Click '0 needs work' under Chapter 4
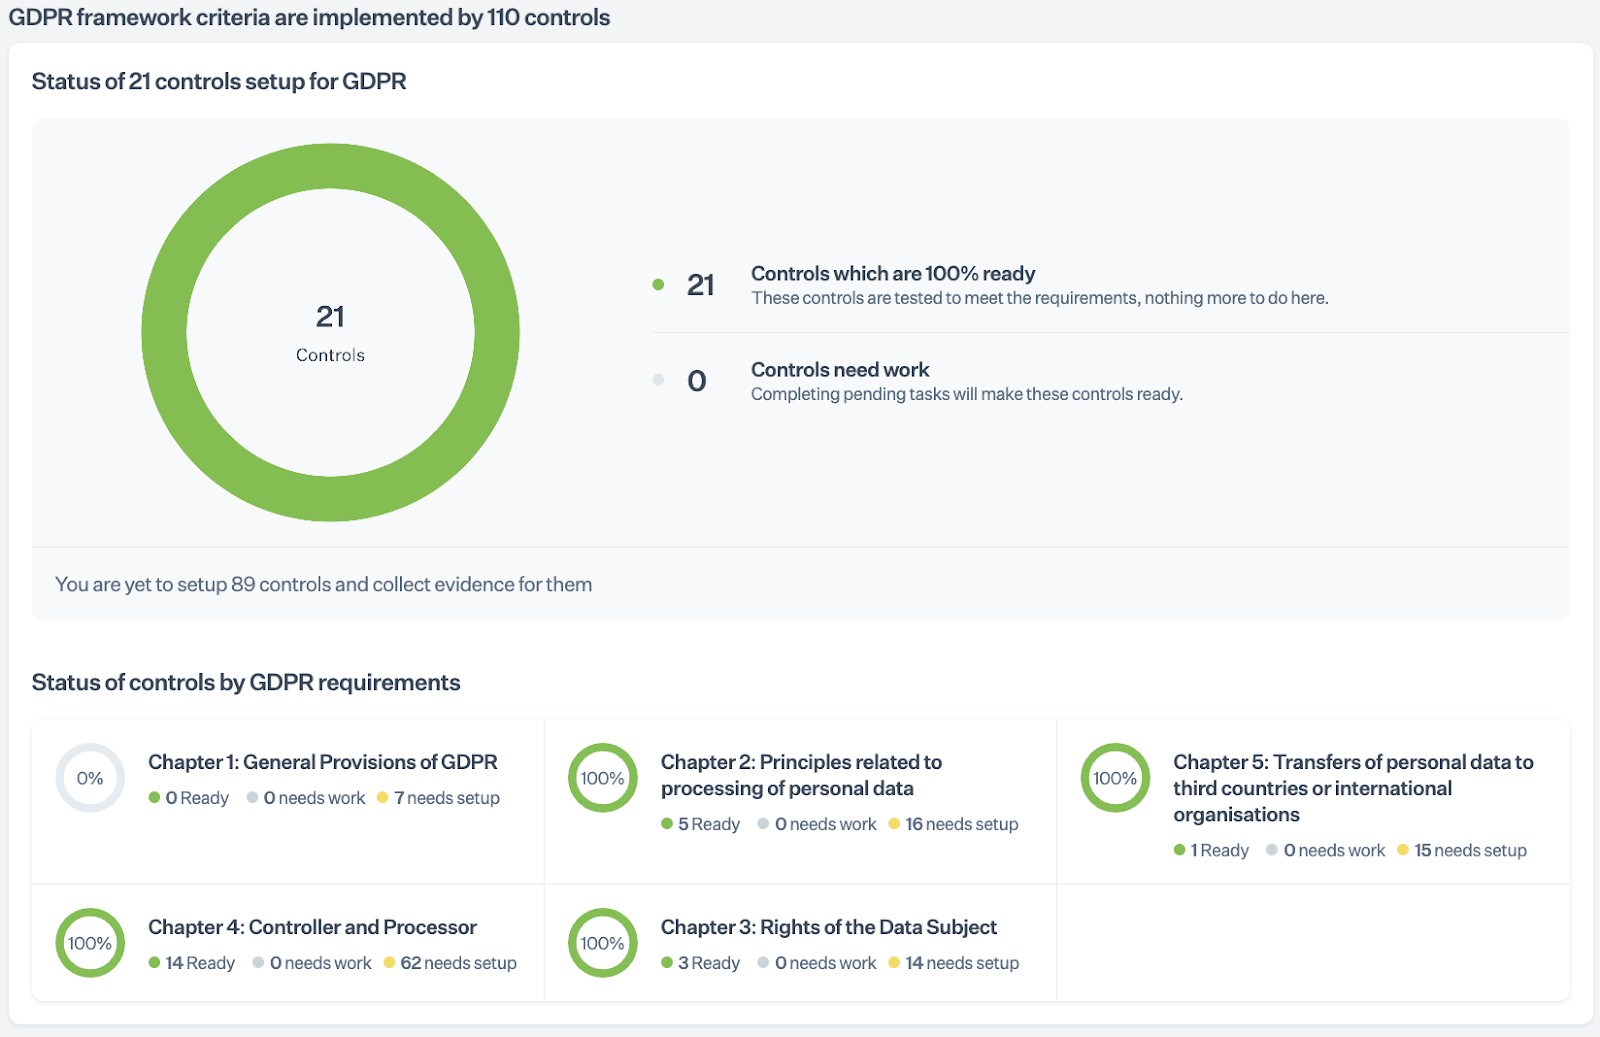The height and width of the screenshot is (1037, 1600). [321, 963]
